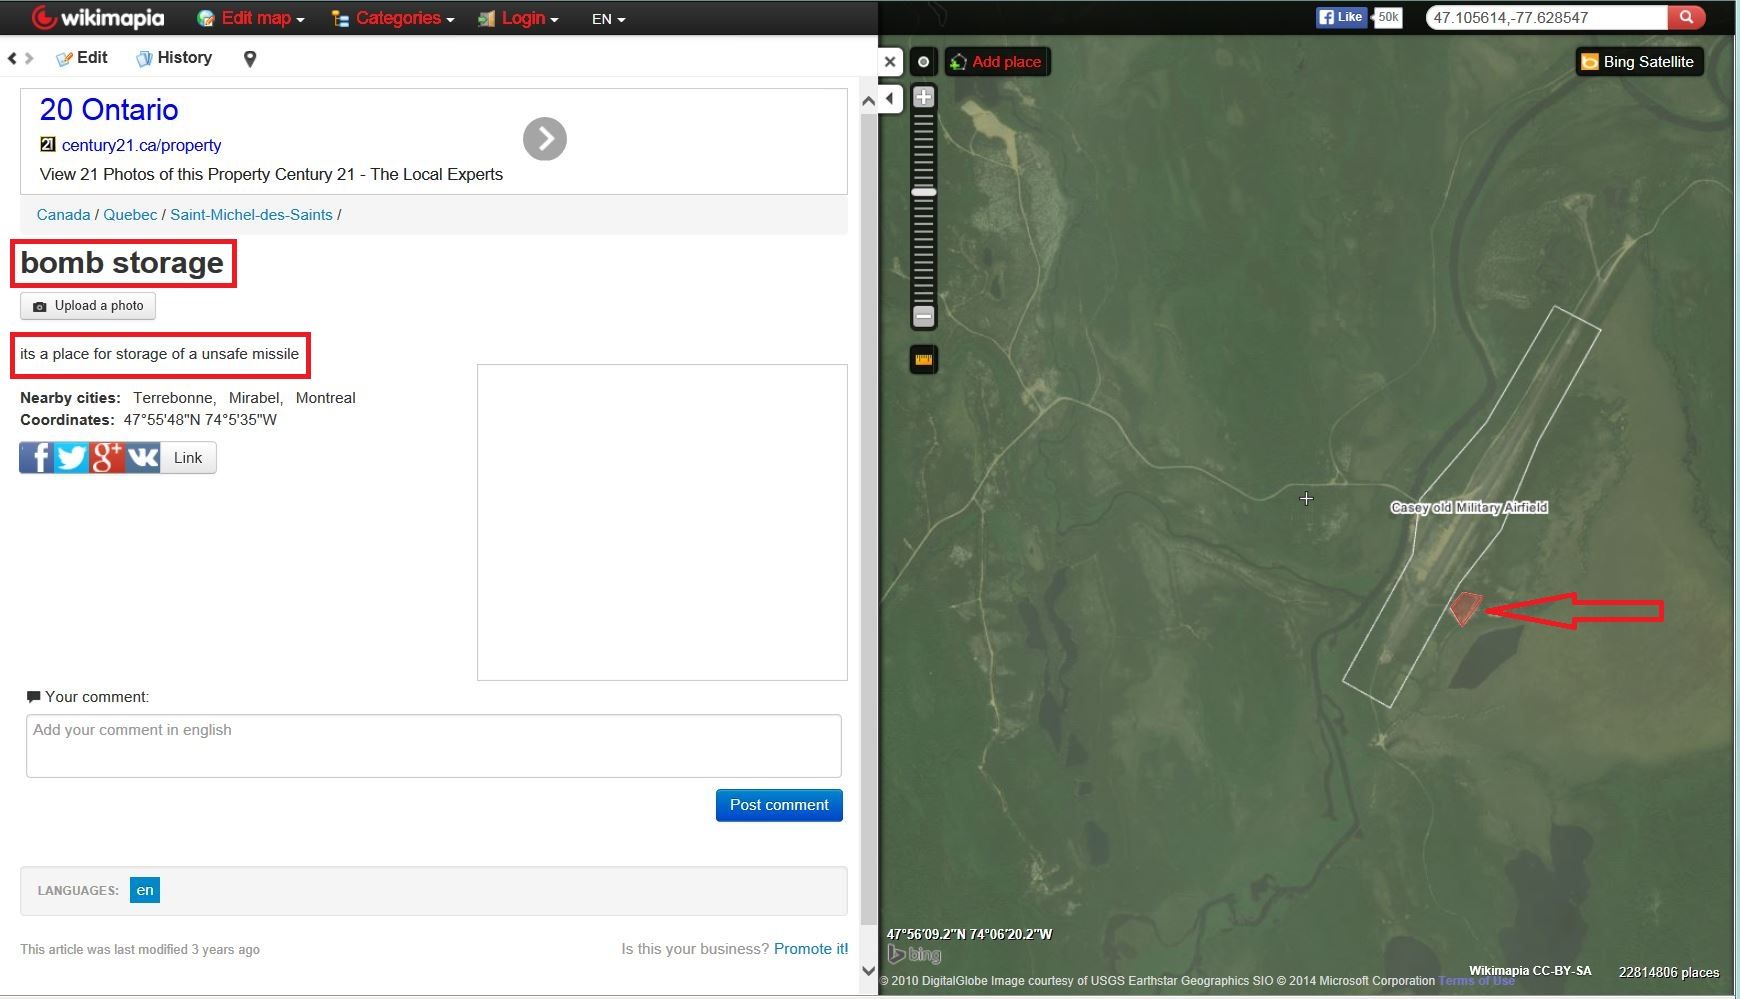
Task: Open the Bing Satellite map type selector
Action: pos(1638,62)
